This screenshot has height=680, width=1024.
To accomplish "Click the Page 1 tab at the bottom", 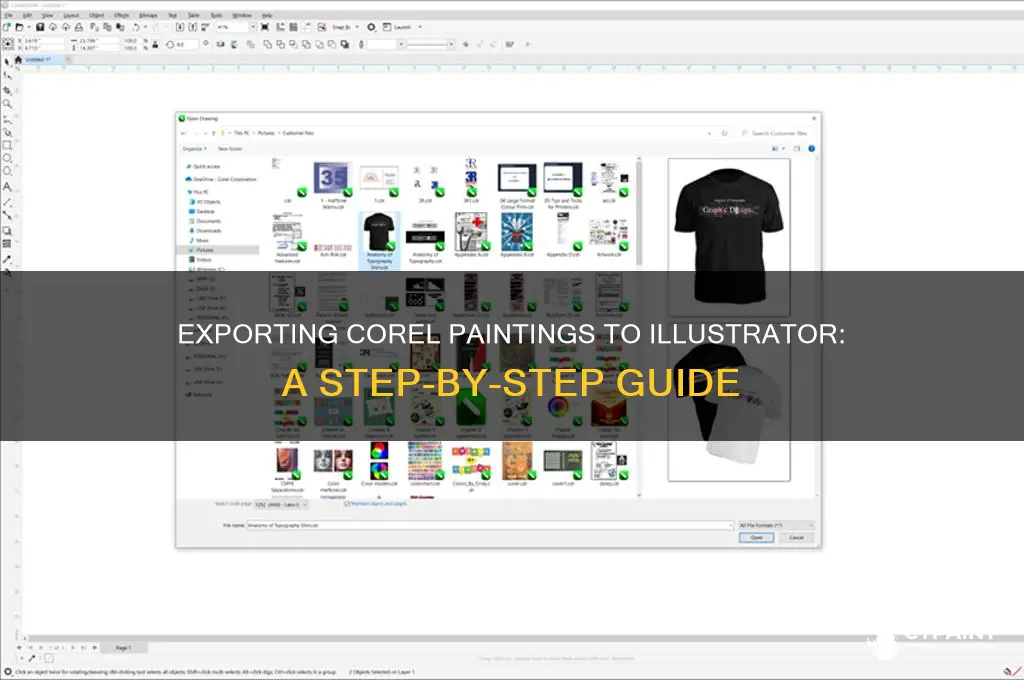I will click(x=123, y=648).
